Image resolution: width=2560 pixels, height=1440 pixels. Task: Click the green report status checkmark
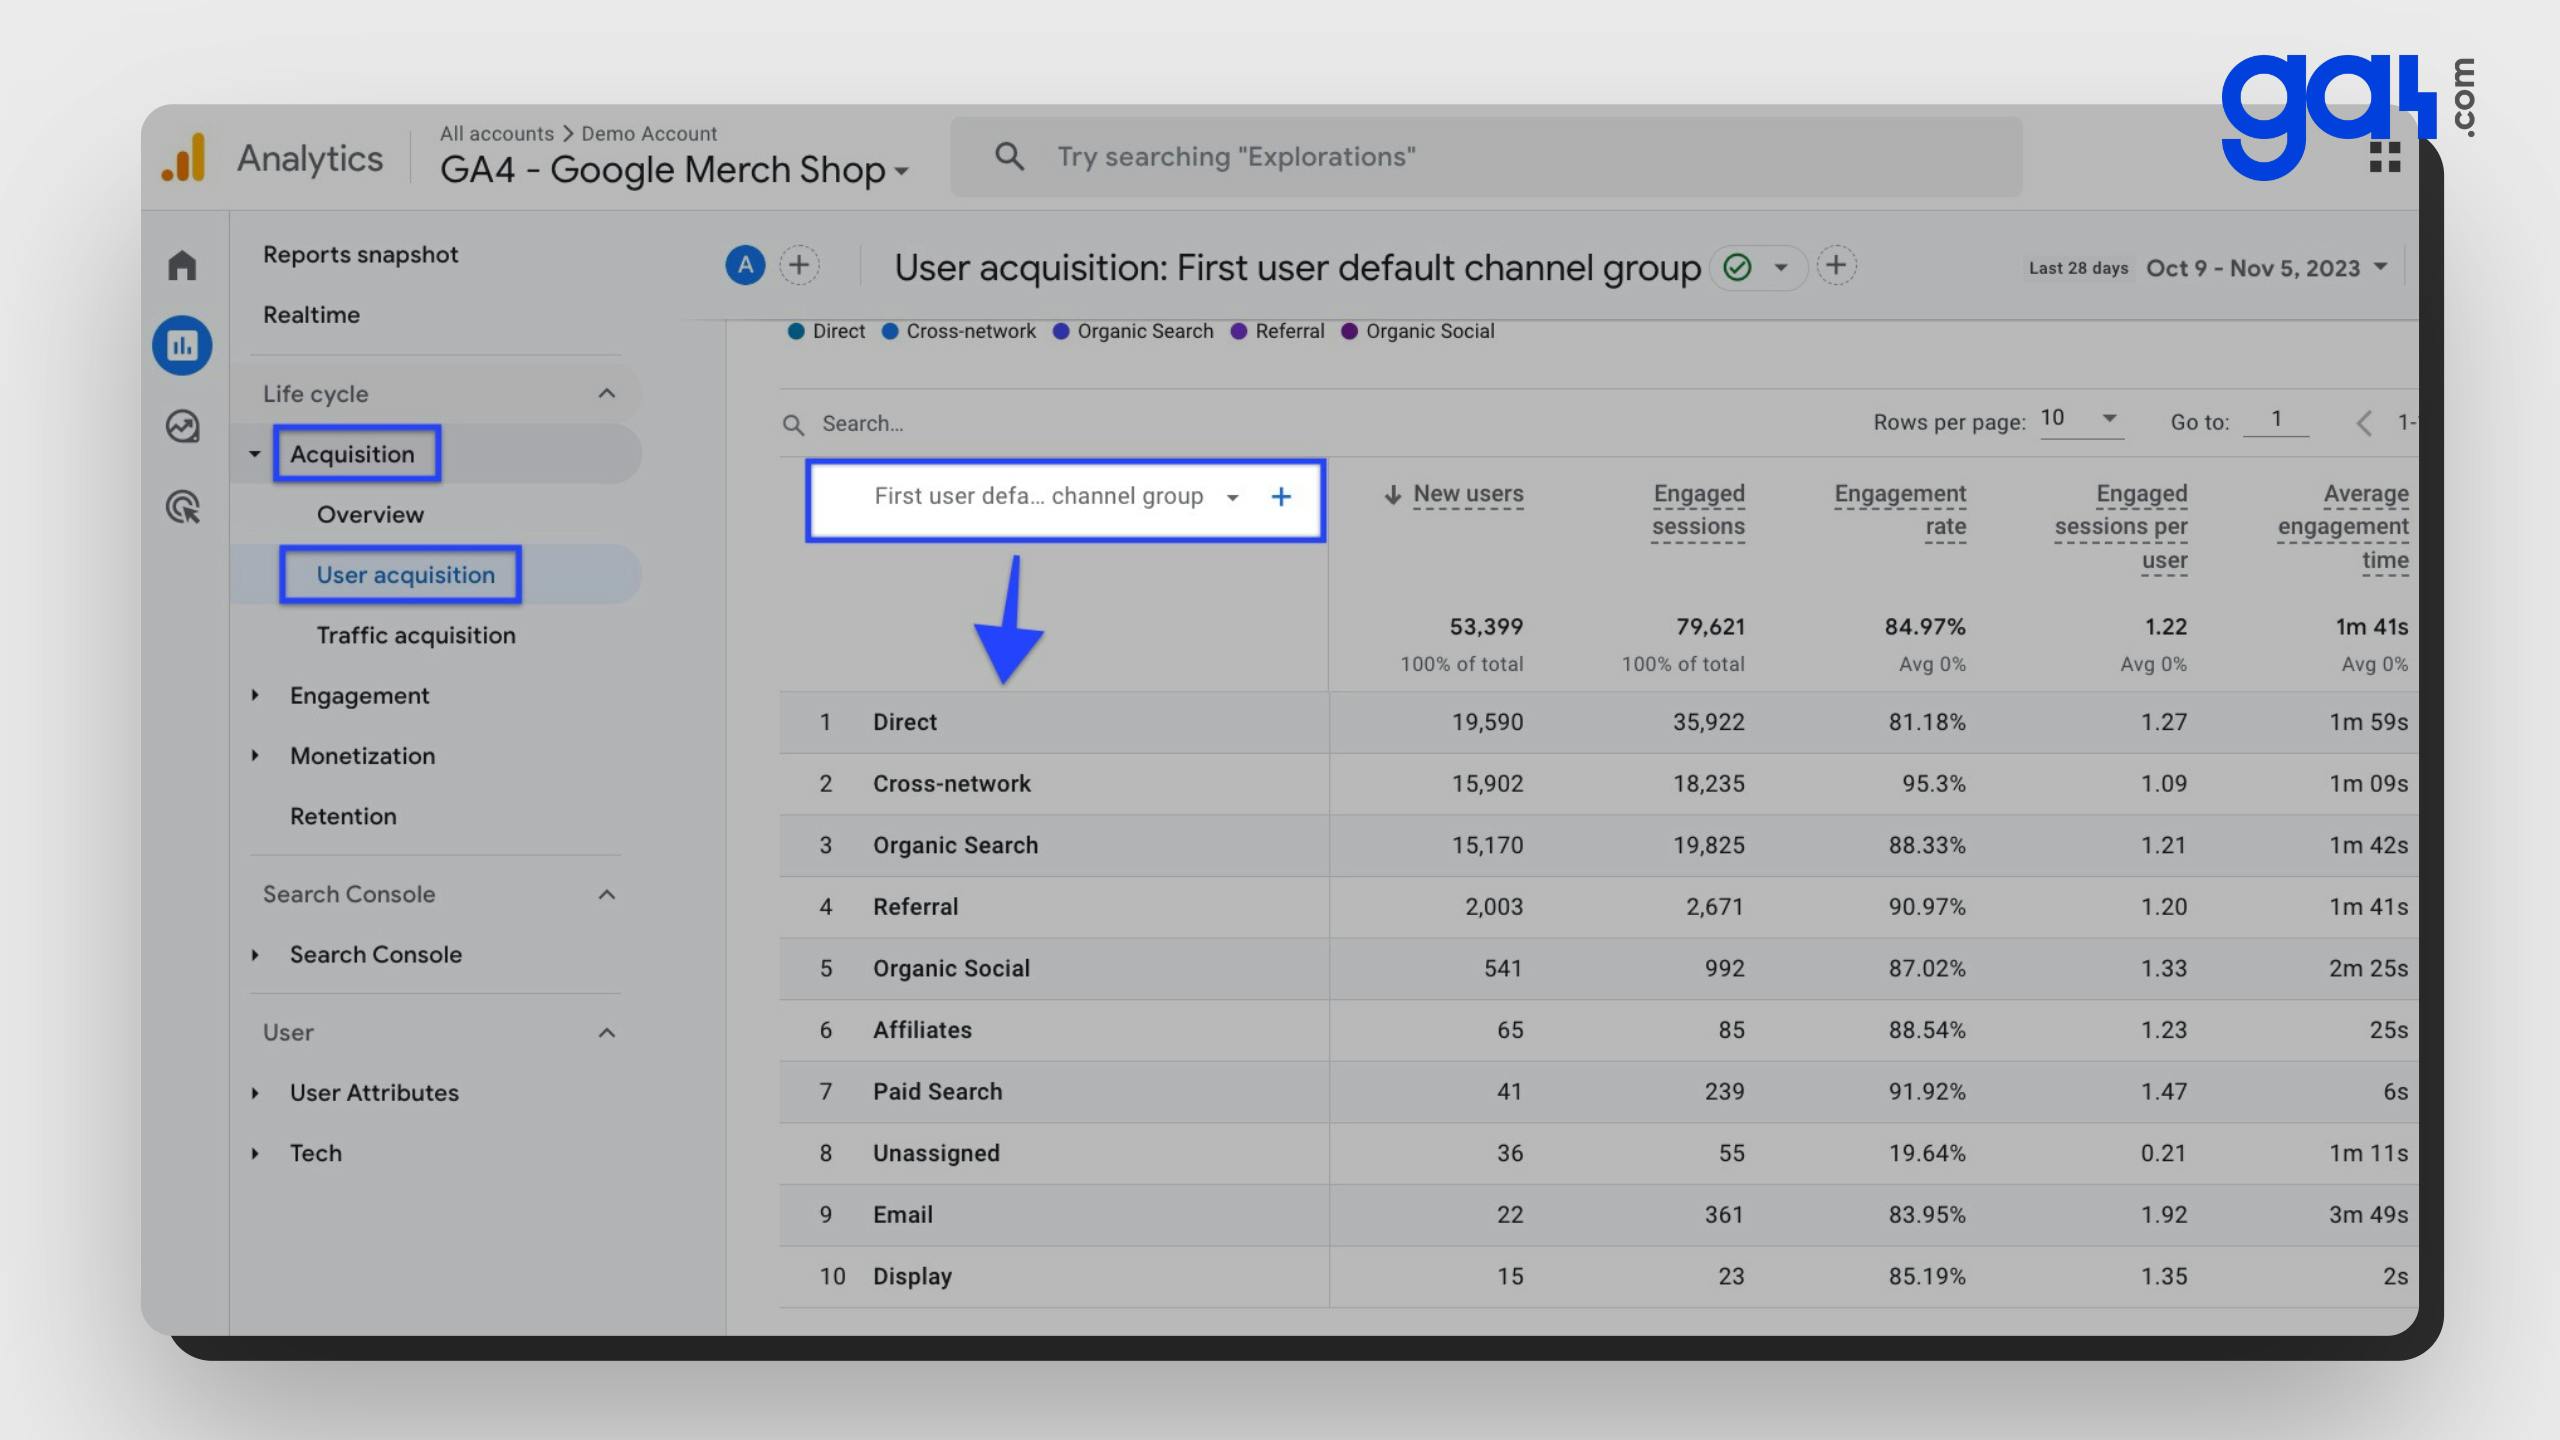pos(1737,267)
